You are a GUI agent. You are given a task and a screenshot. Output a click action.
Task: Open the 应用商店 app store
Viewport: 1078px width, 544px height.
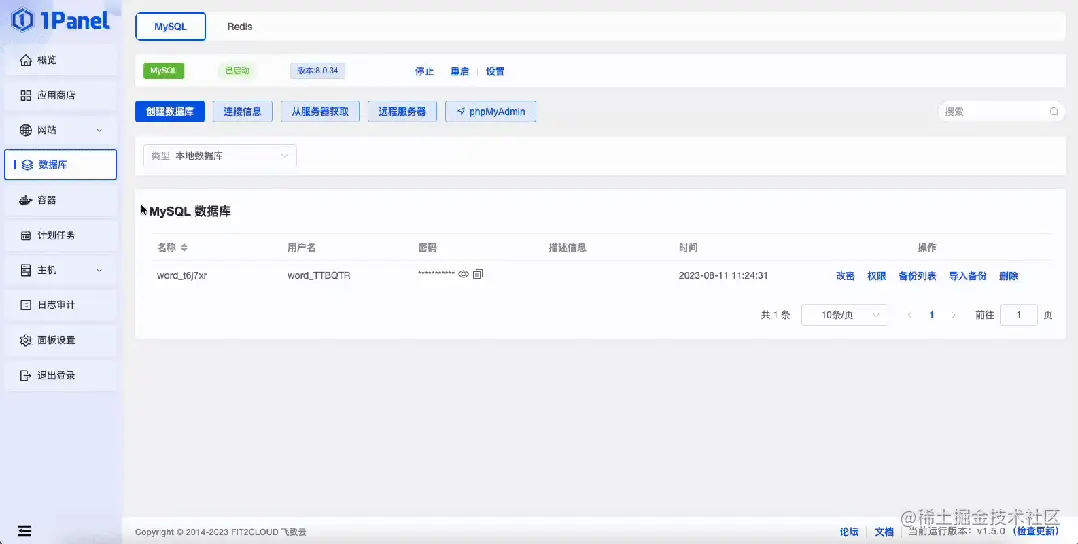(60, 96)
